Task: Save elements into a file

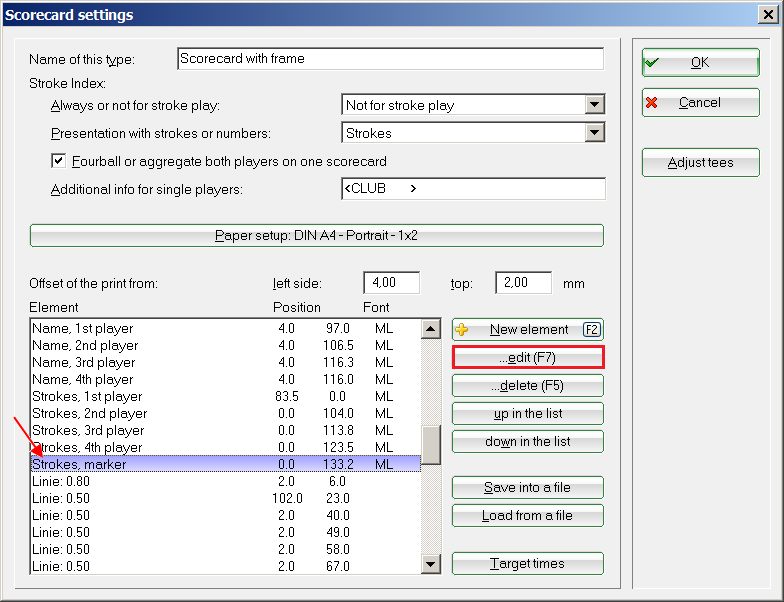Action: (527, 487)
